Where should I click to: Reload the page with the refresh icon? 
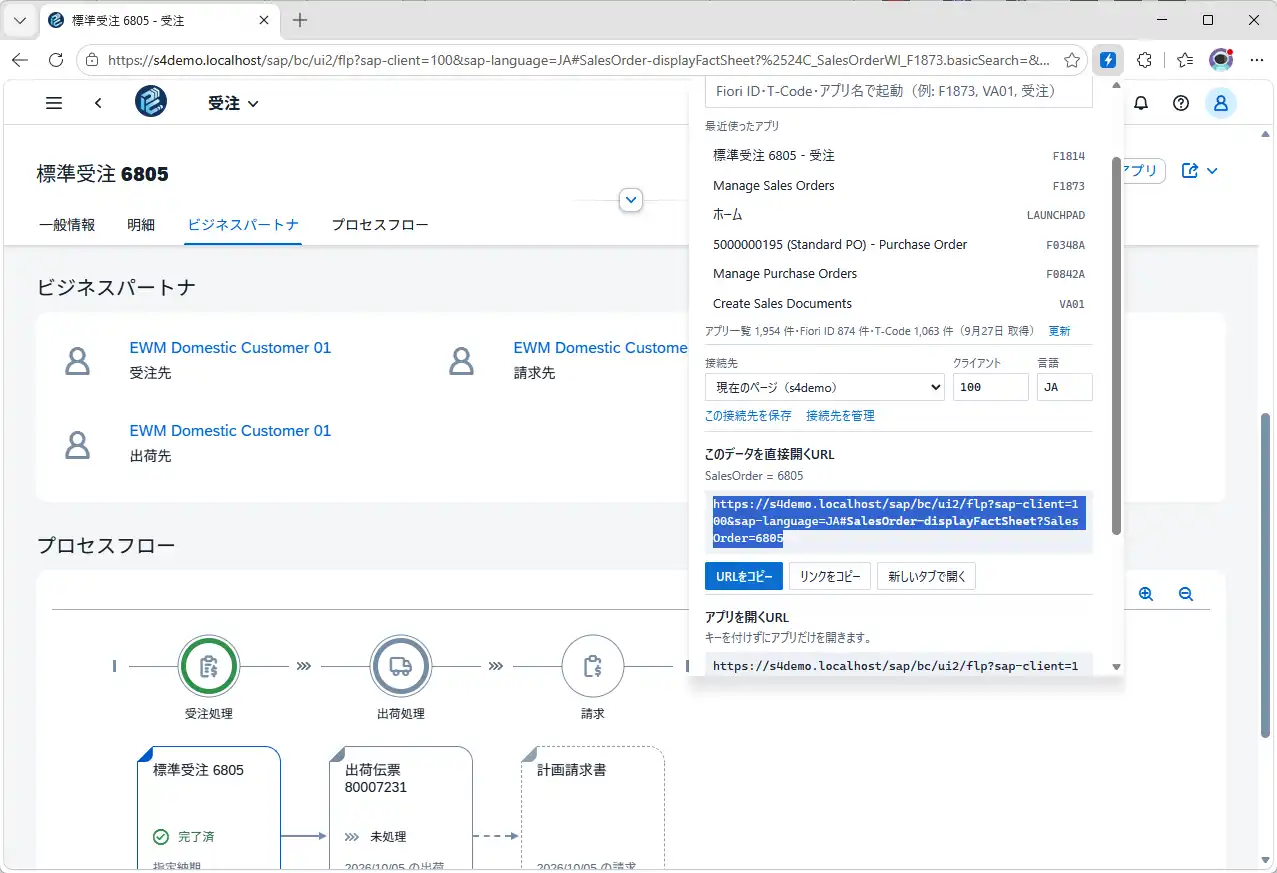(x=56, y=60)
